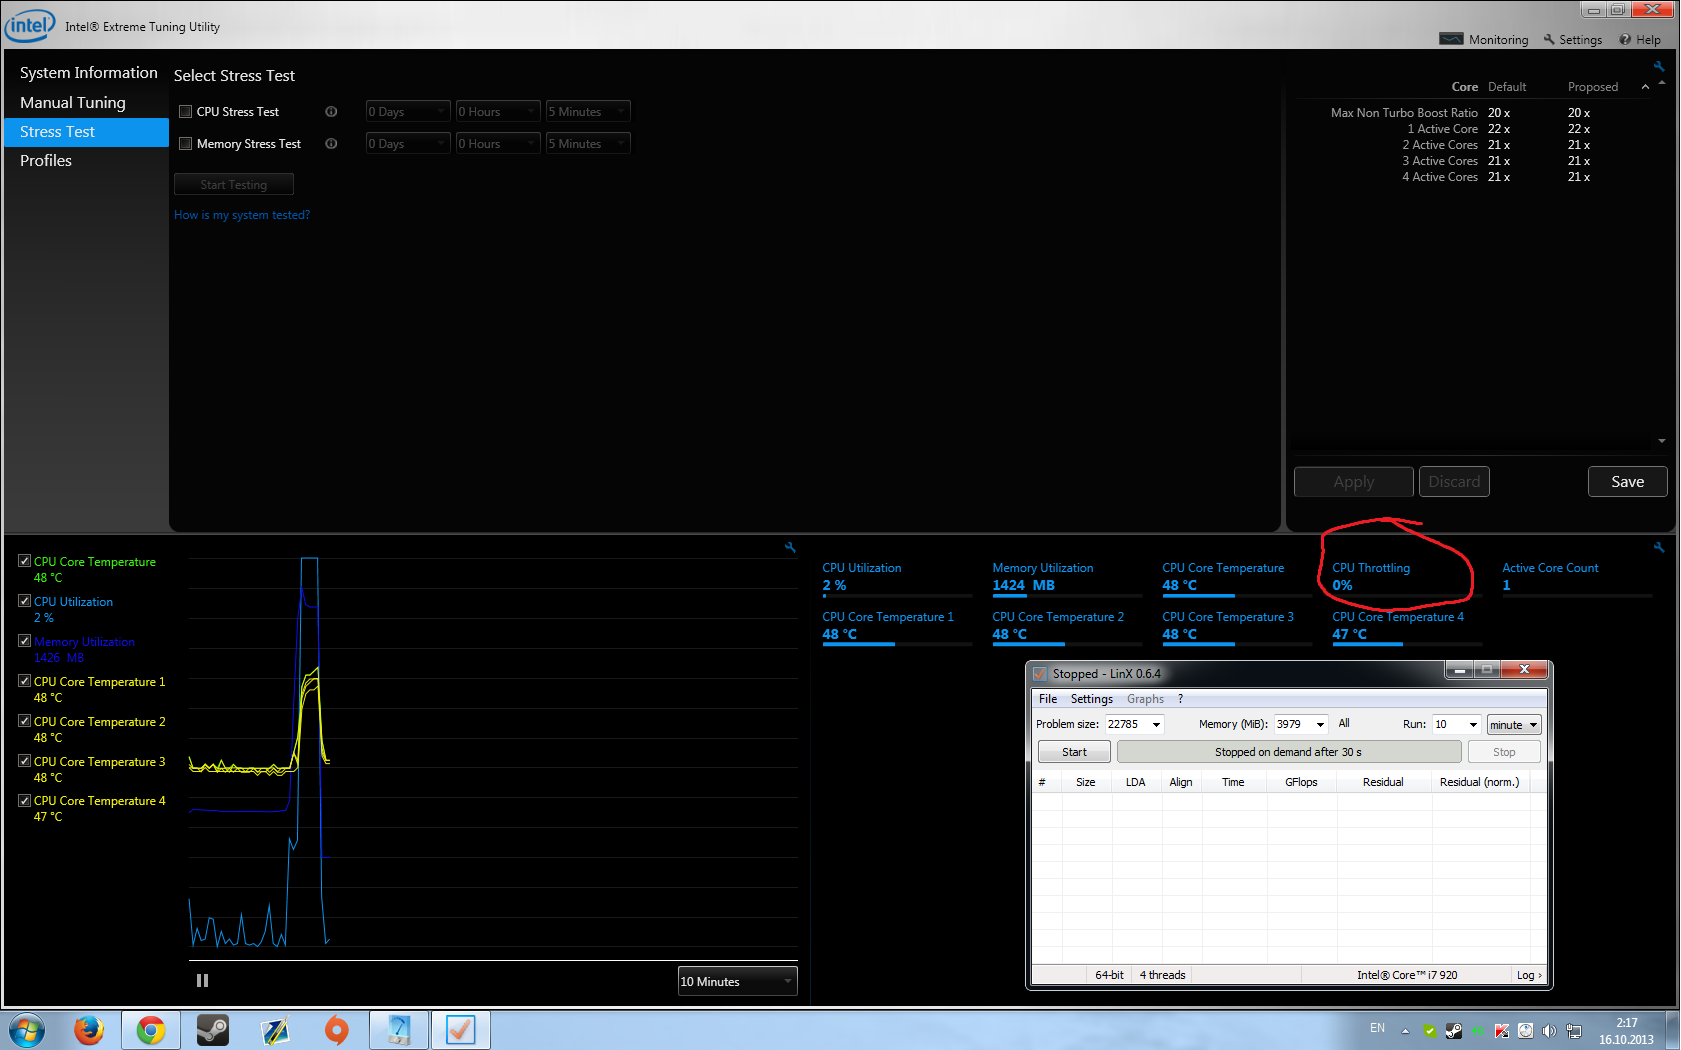This screenshot has height=1050, width=1681.
Task: Go to System Information
Action: tap(89, 73)
